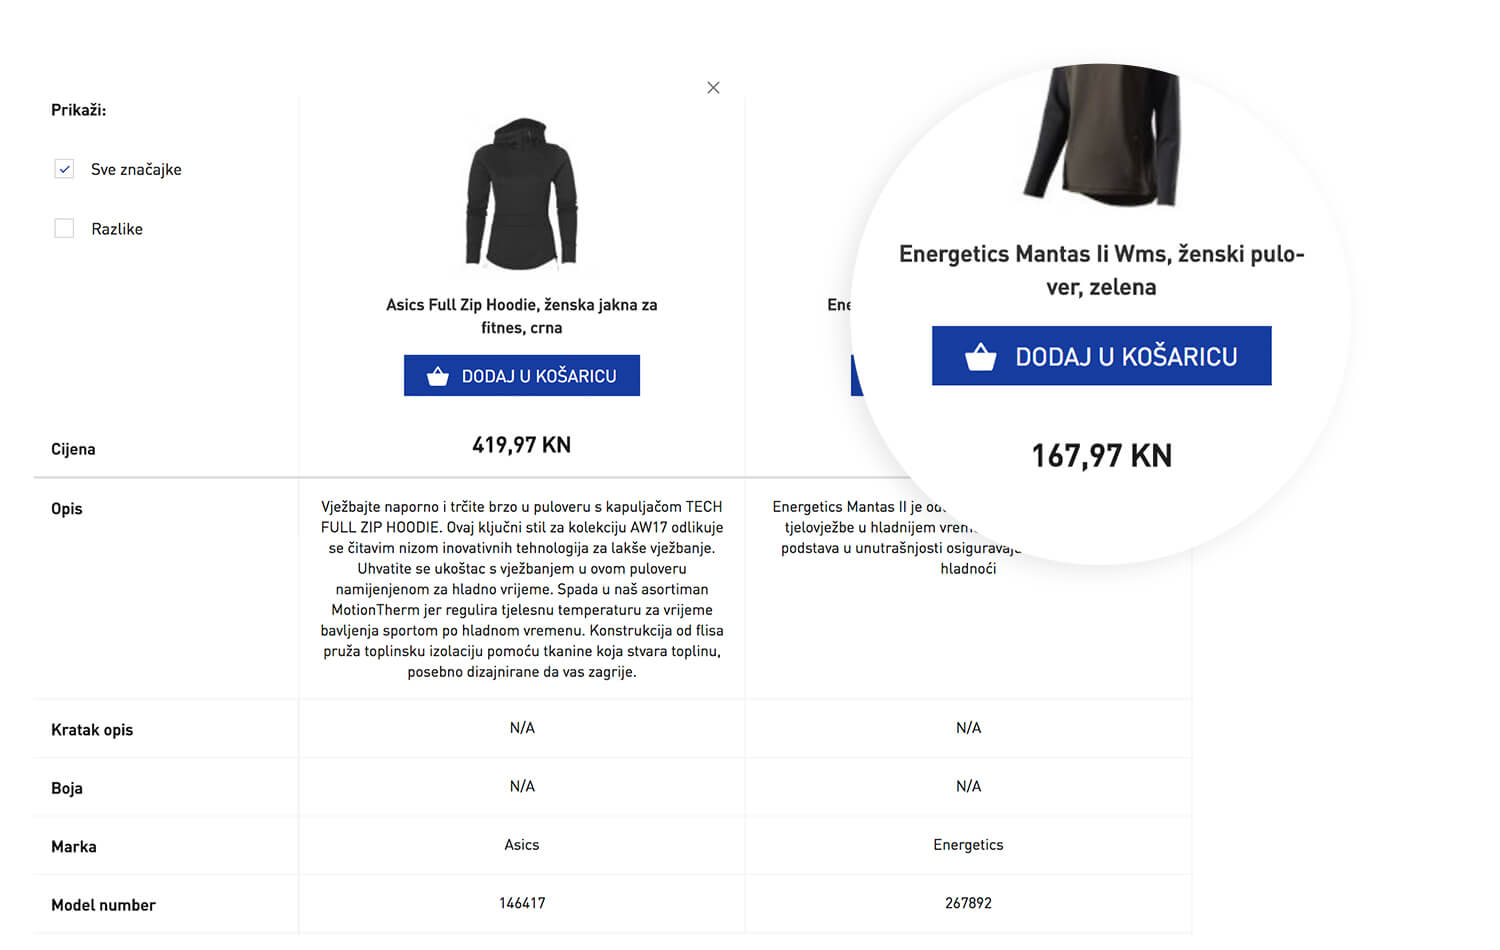Close the product comparison with the X icon
1500x950 pixels.
pyautogui.click(x=713, y=88)
